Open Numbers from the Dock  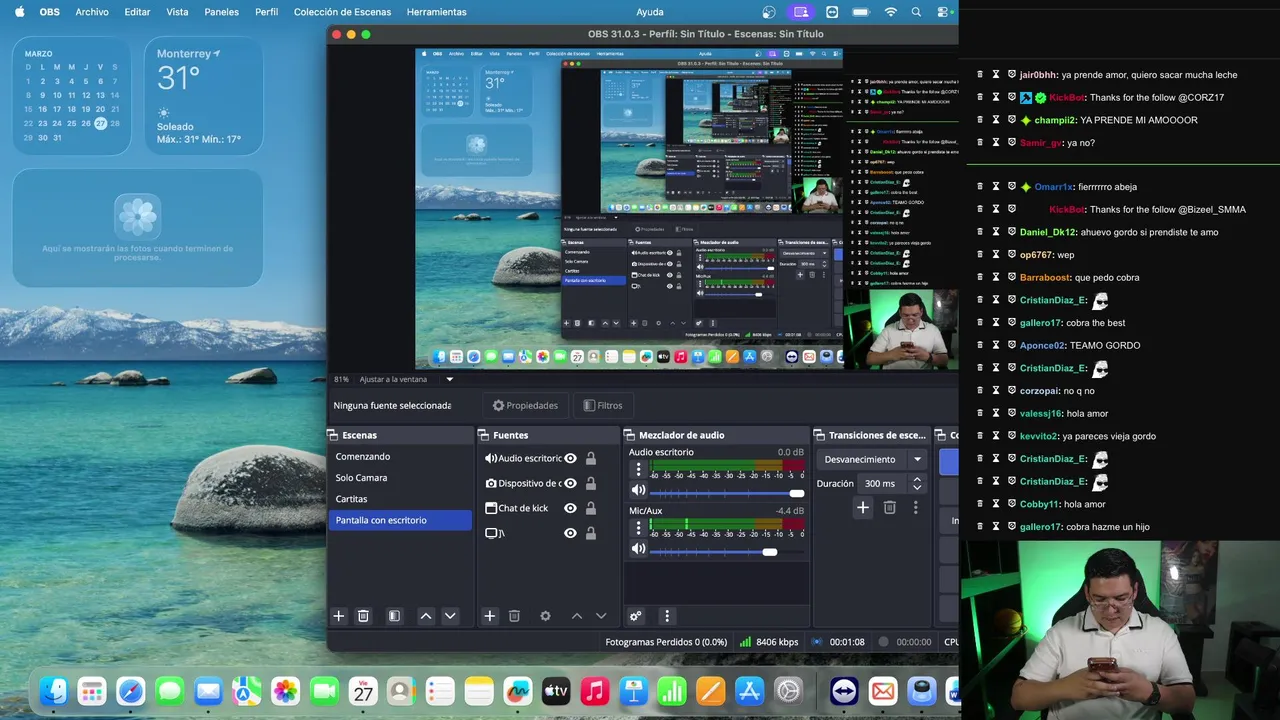tap(672, 691)
